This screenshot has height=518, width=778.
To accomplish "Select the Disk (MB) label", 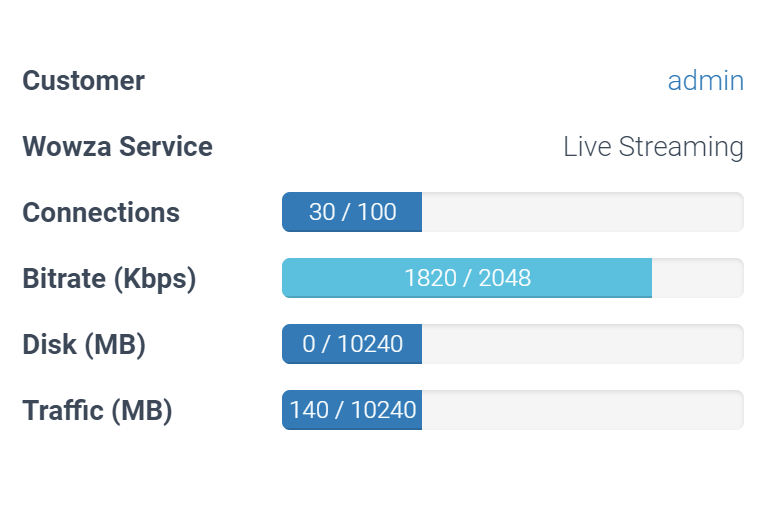I will coord(84,345).
